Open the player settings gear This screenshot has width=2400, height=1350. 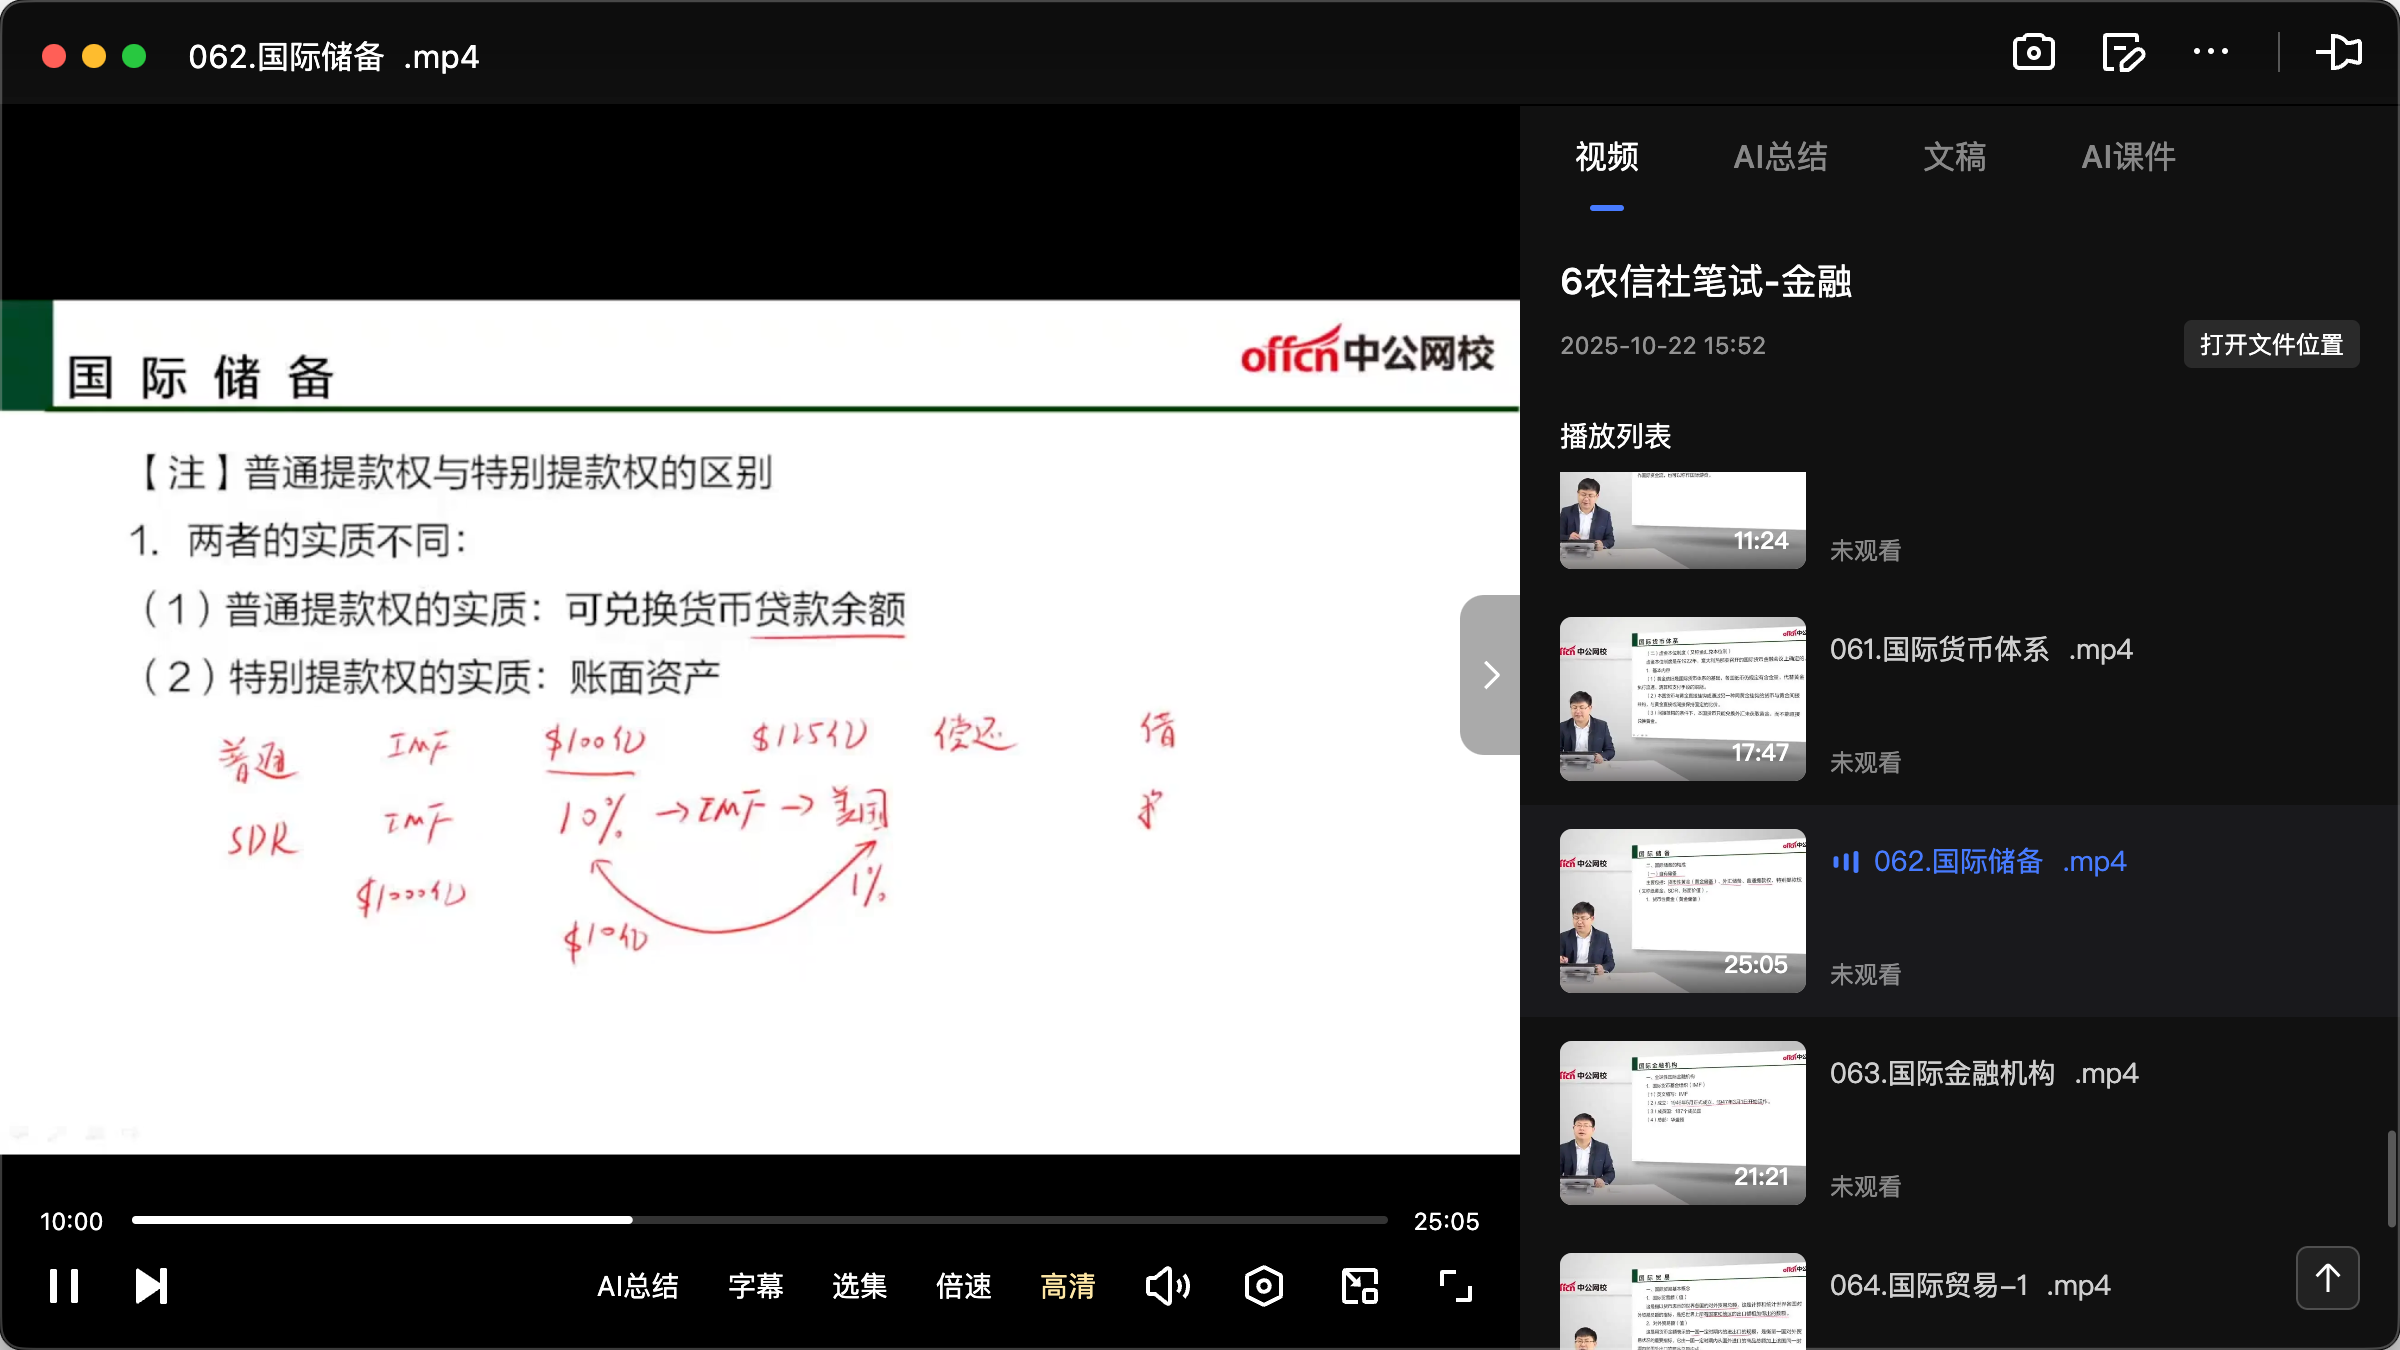(1263, 1286)
